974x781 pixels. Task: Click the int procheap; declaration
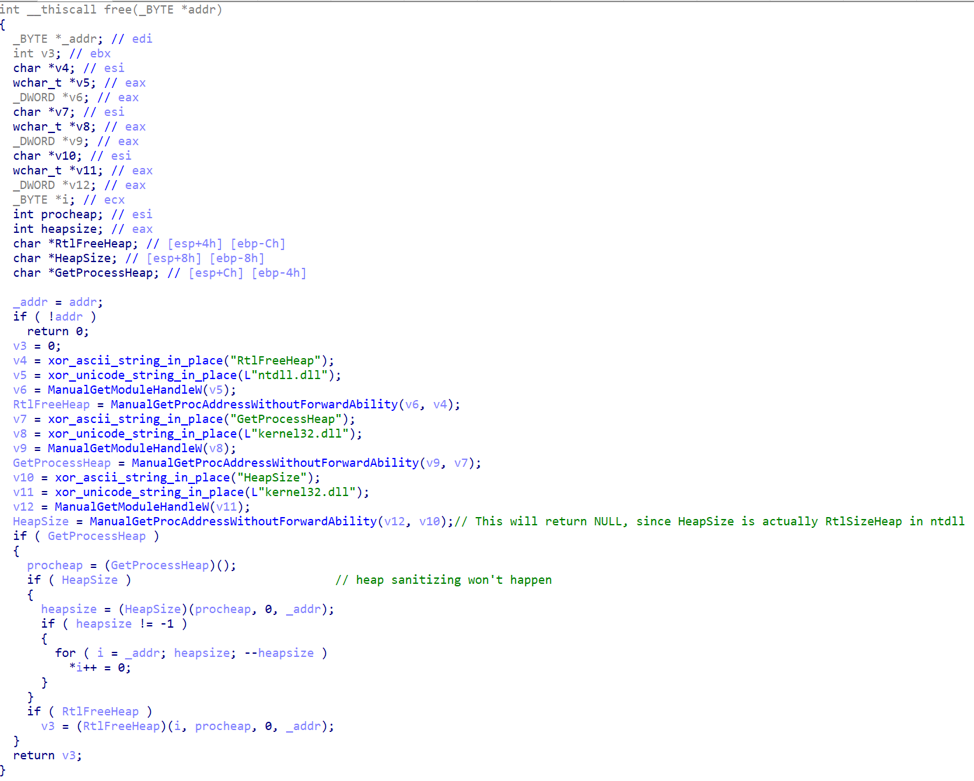58,214
